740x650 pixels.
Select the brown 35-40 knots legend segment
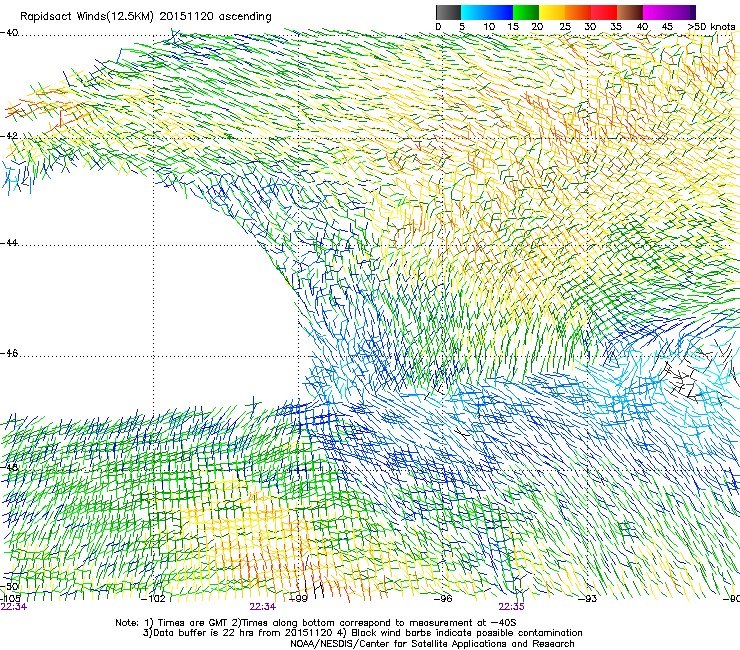(x=630, y=12)
